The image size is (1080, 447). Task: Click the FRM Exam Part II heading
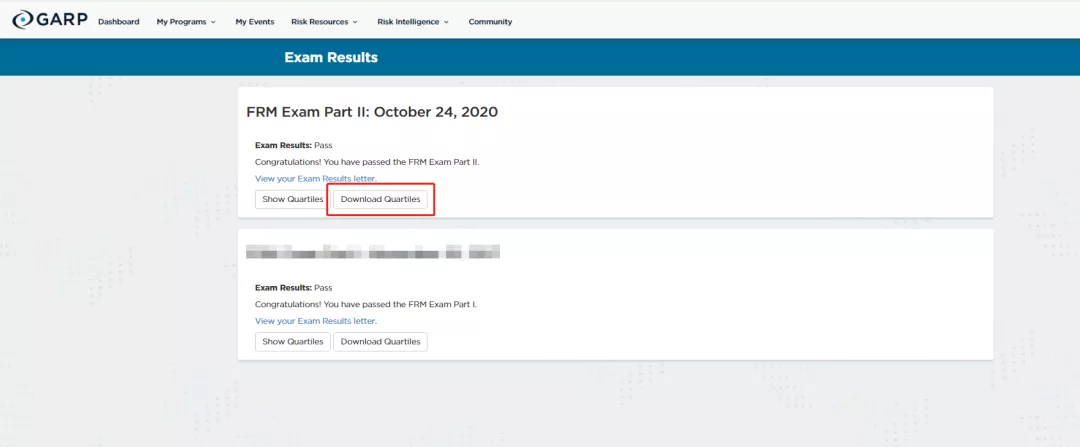[372, 112]
